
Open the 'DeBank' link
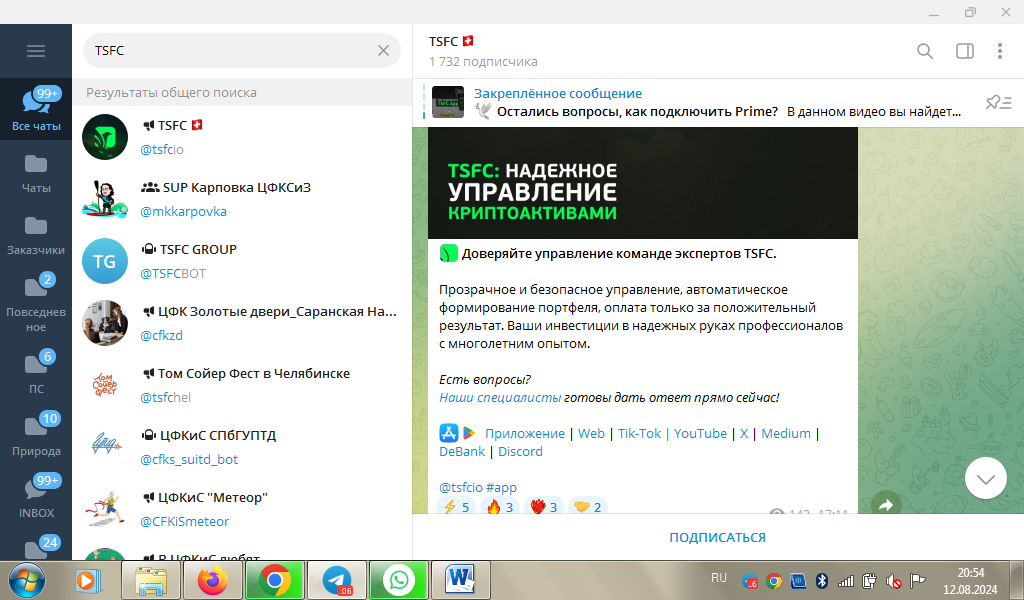coord(462,452)
